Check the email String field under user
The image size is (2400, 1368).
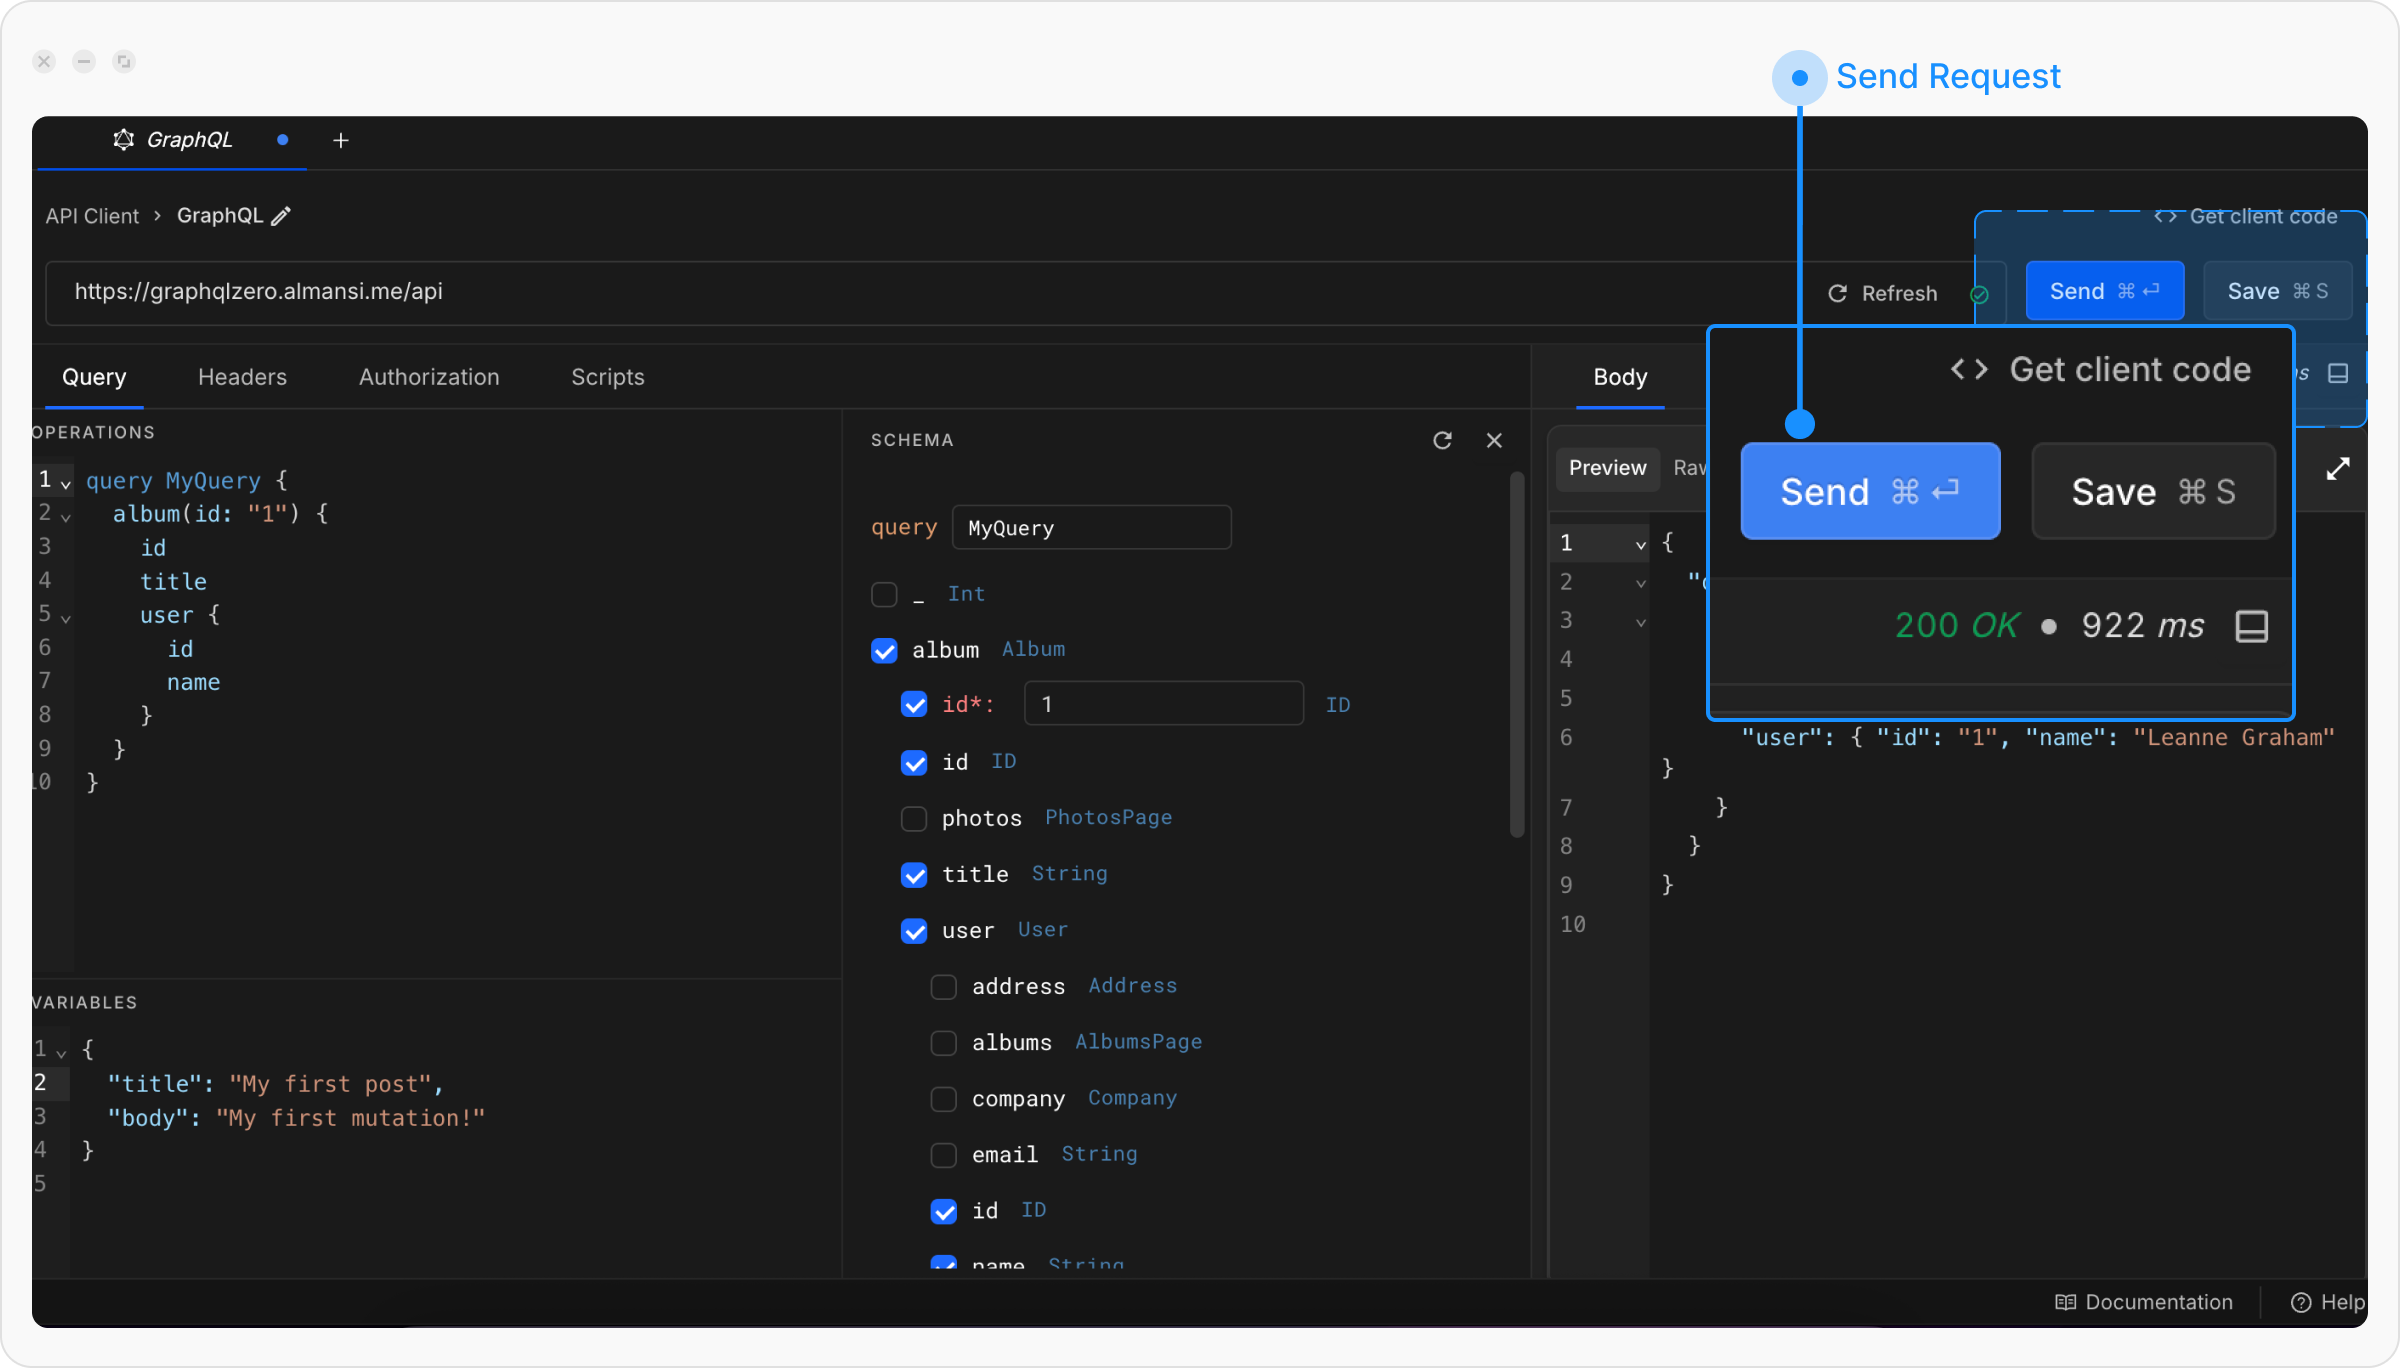click(944, 1155)
